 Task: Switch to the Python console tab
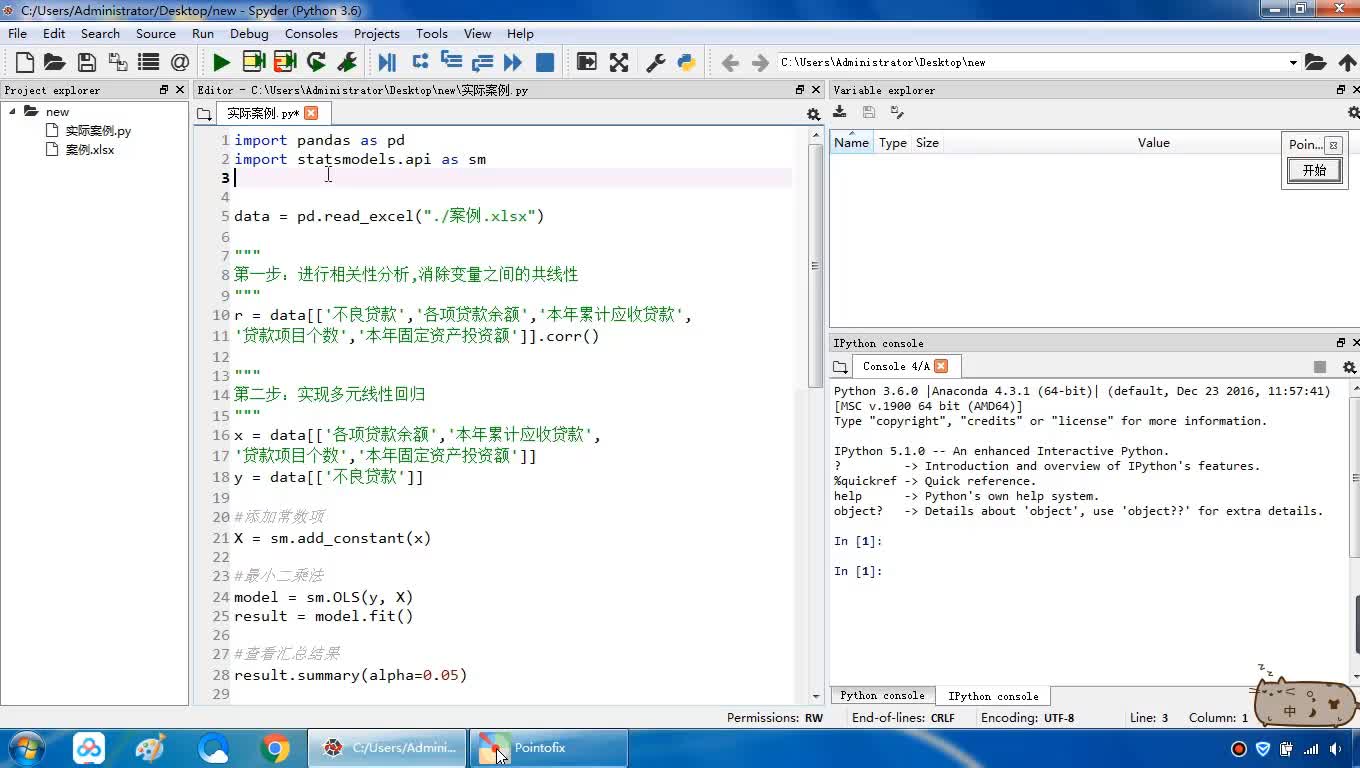882,695
